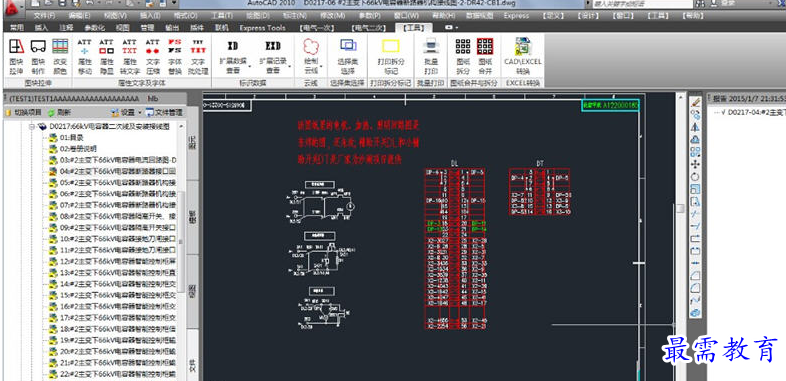786x381 pixels.
Task: Click the 图纸合并 drawing merge icon
Action: click(x=485, y=56)
